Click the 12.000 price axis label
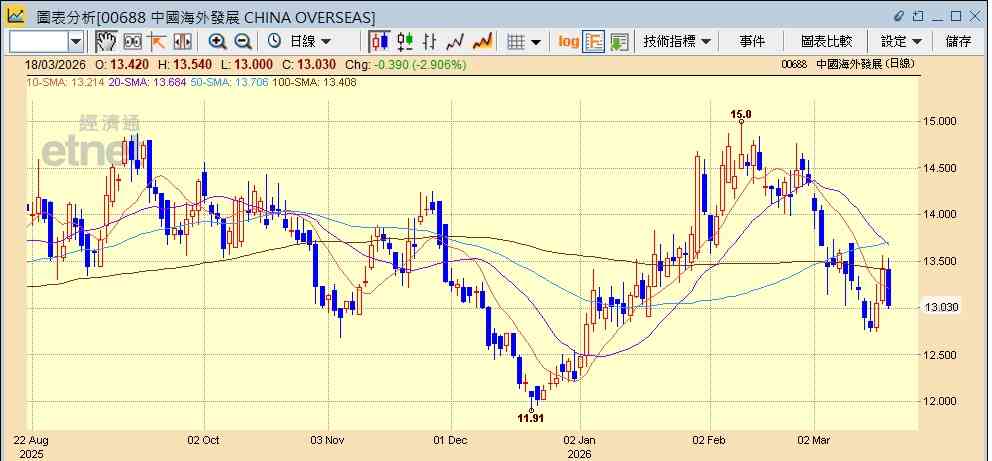The height and width of the screenshot is (461, 992). tap(940, 402)
